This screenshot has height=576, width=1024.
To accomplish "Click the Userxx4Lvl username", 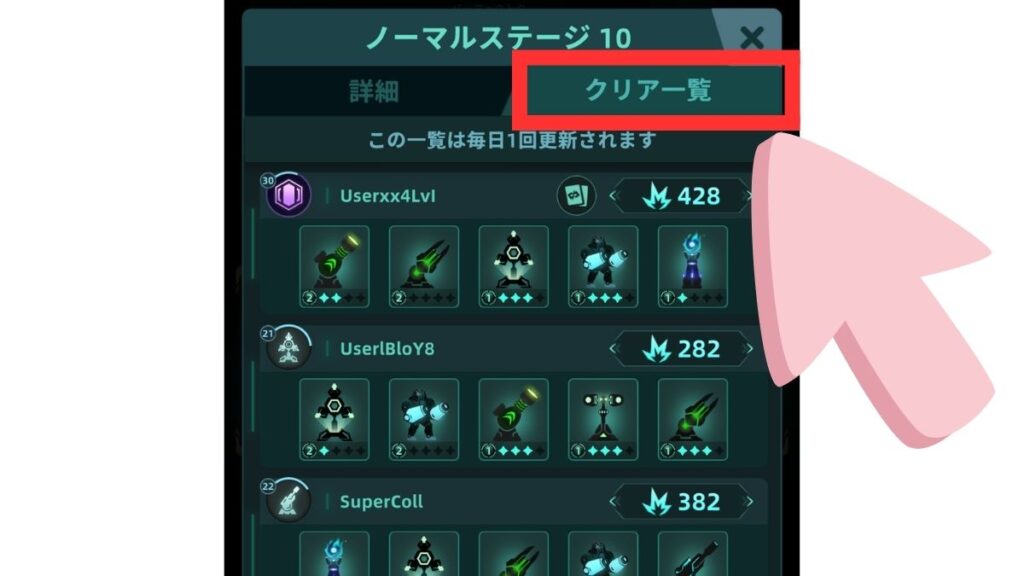I will [387, 196].
